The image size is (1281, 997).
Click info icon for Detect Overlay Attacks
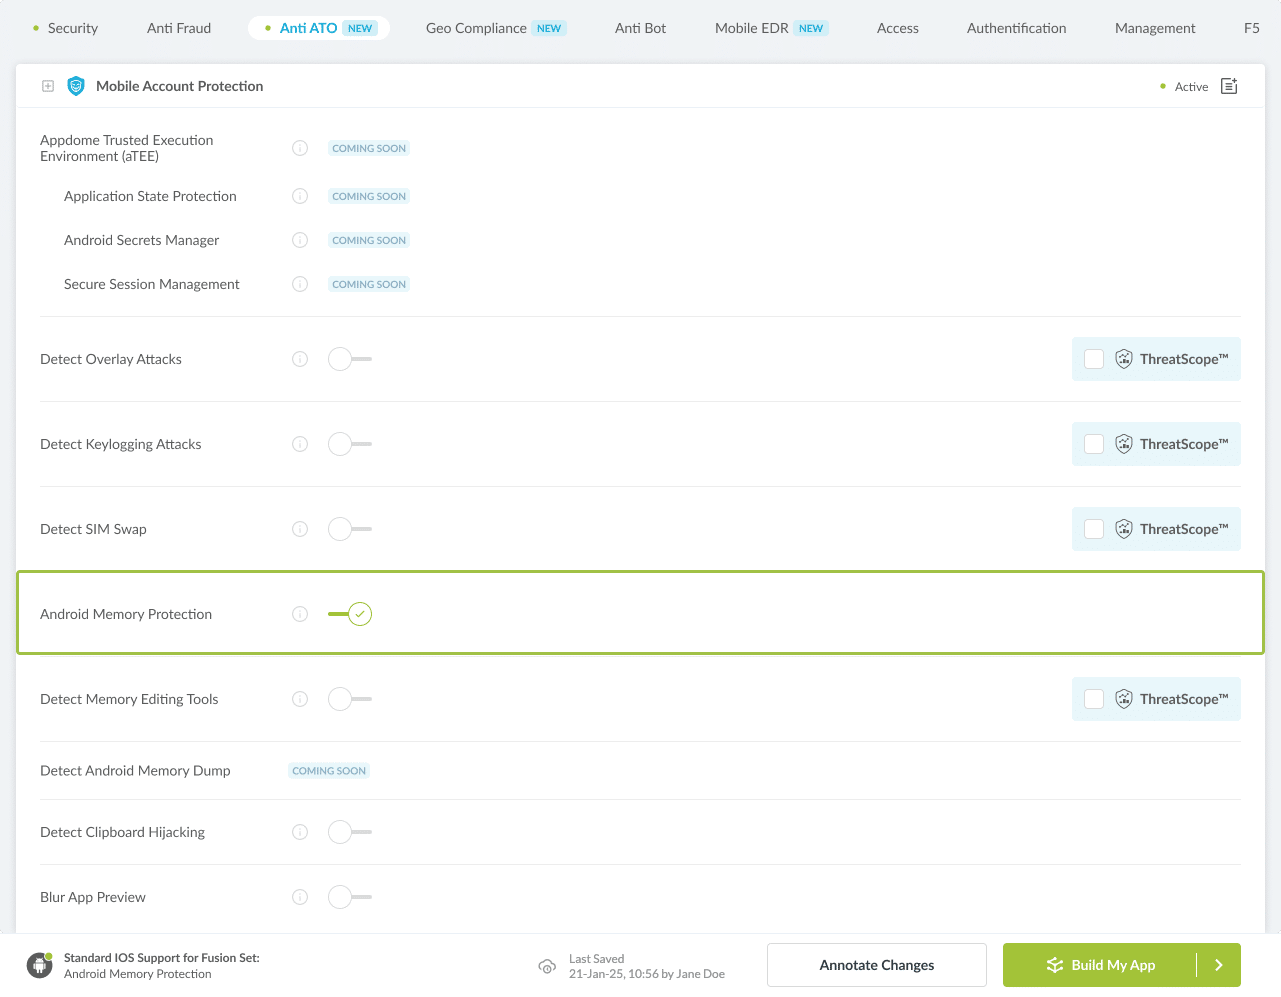[x=300, y=359]
